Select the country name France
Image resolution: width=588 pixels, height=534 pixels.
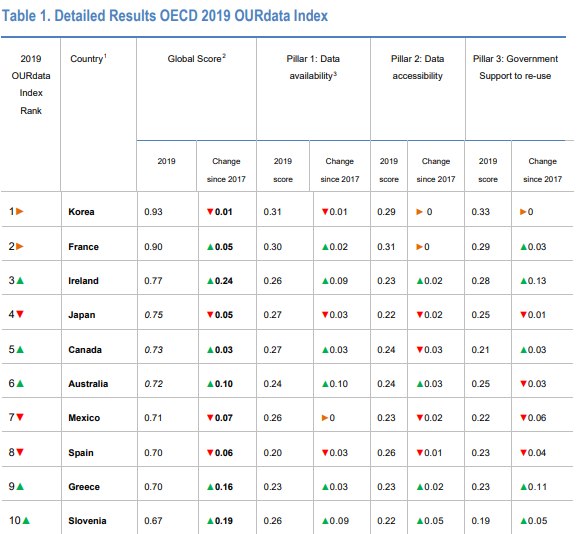pos(83,247)
